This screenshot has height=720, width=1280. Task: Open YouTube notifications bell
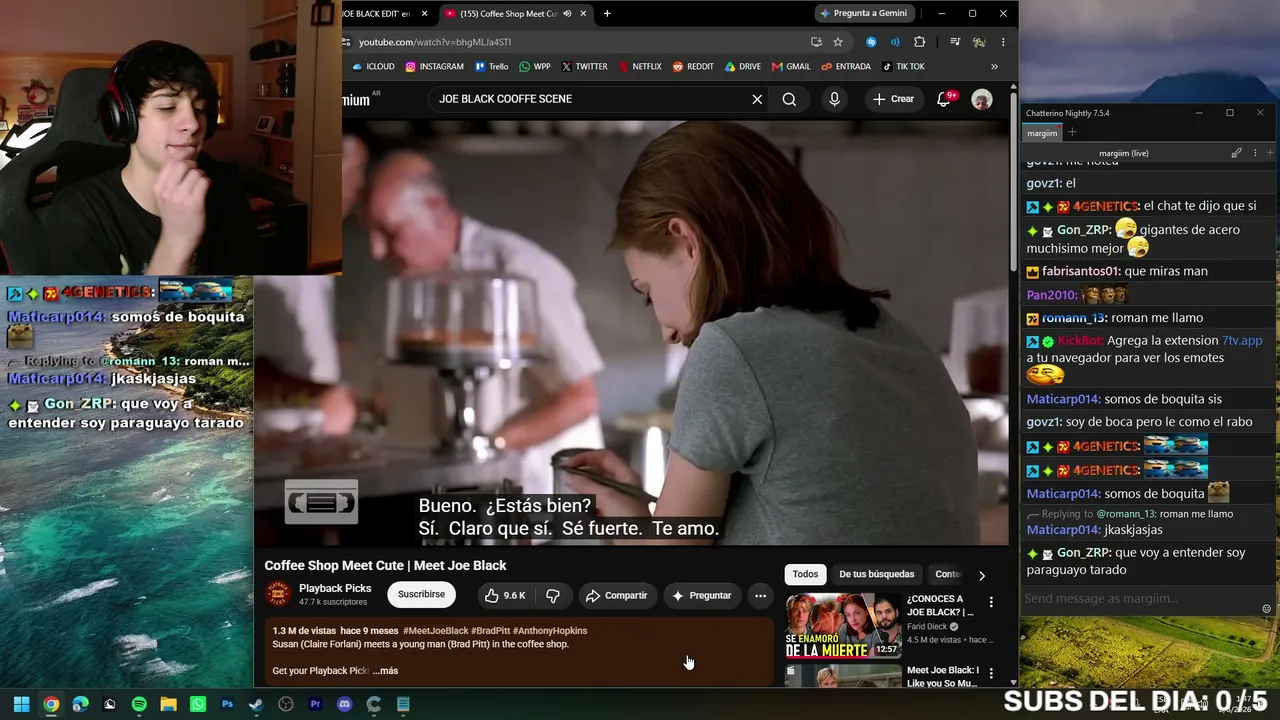pyautogui.click(x=943, y=99)
